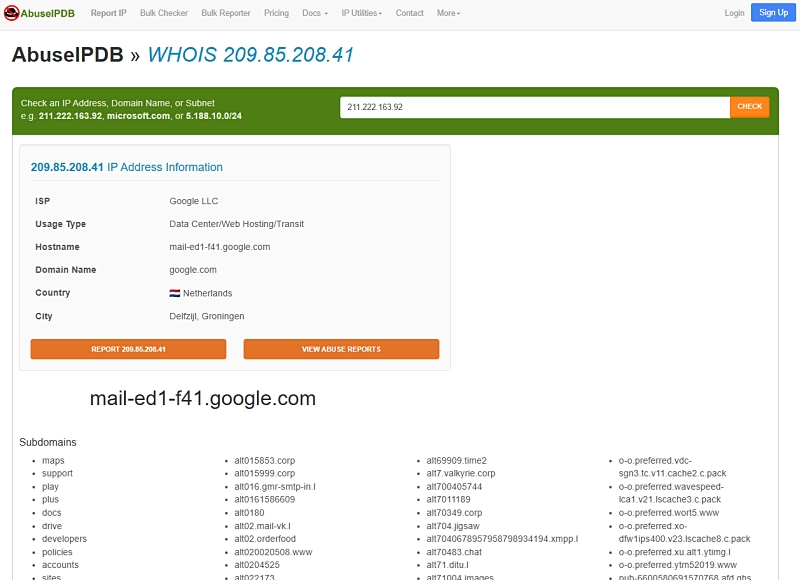Select Bulk Reporter in navigation

click(x=226, y=13)
